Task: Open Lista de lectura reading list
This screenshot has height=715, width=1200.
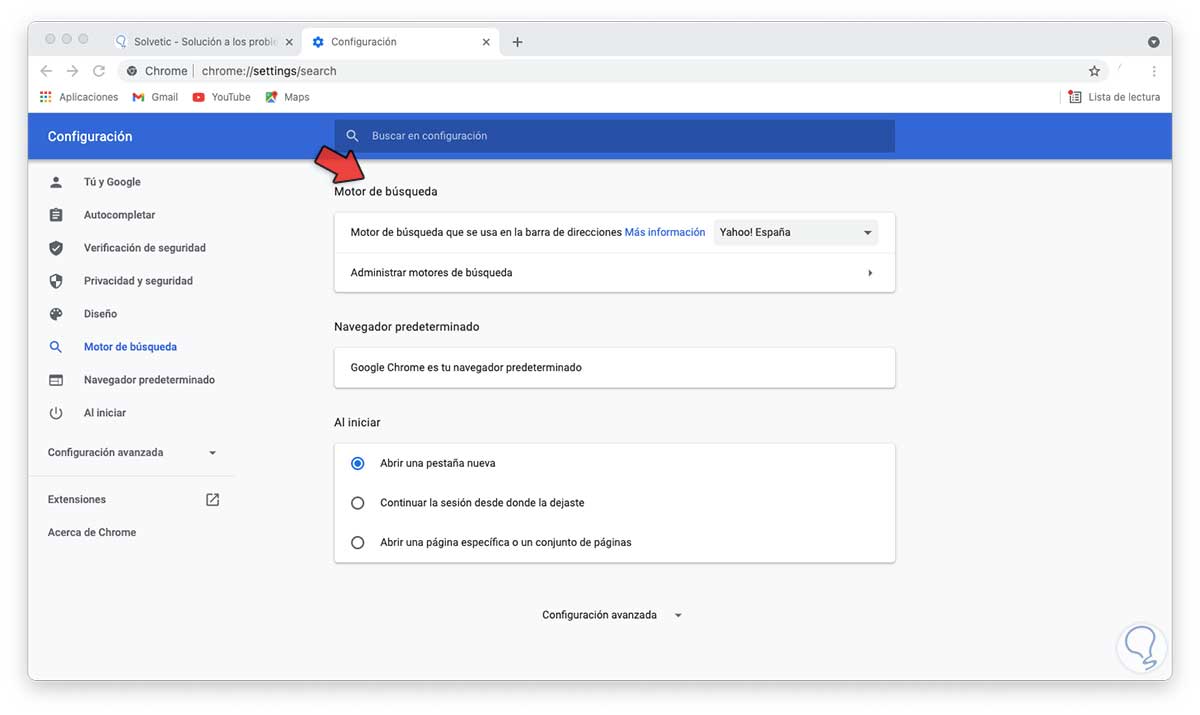Action: coord(1114,97)
